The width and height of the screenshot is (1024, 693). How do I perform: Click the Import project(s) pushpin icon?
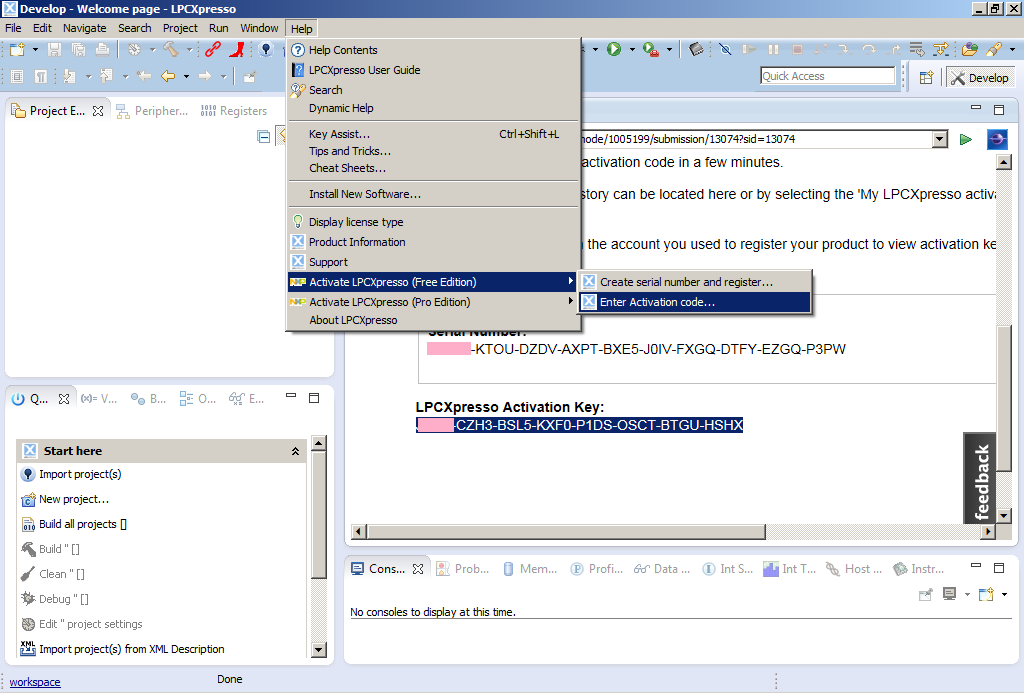pyautogui.click(x=28, y=474)
